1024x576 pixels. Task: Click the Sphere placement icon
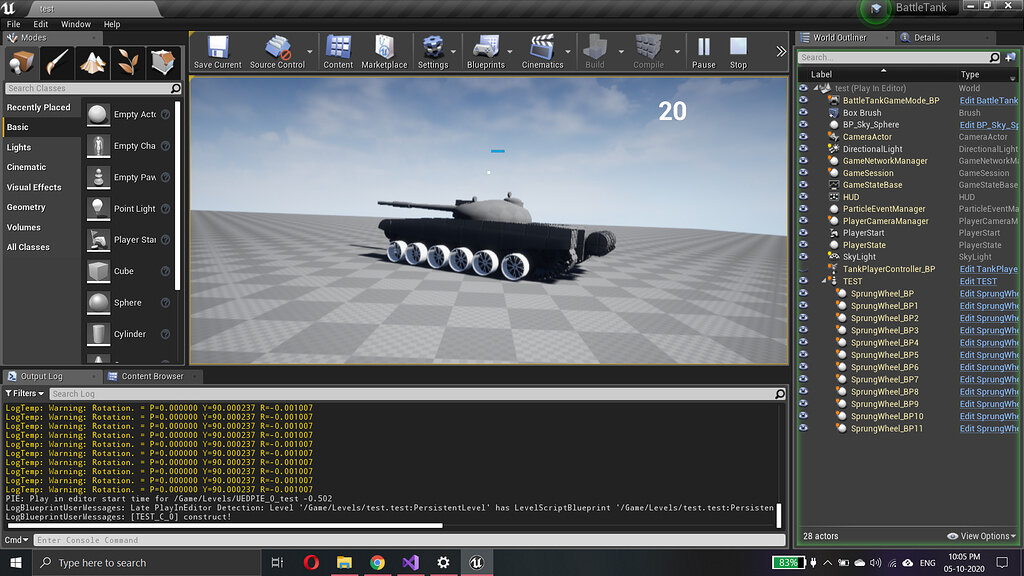98,302
